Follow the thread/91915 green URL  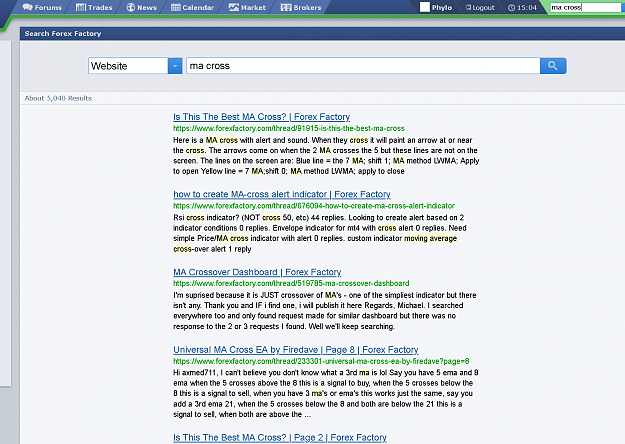click(x=289, y=128)
